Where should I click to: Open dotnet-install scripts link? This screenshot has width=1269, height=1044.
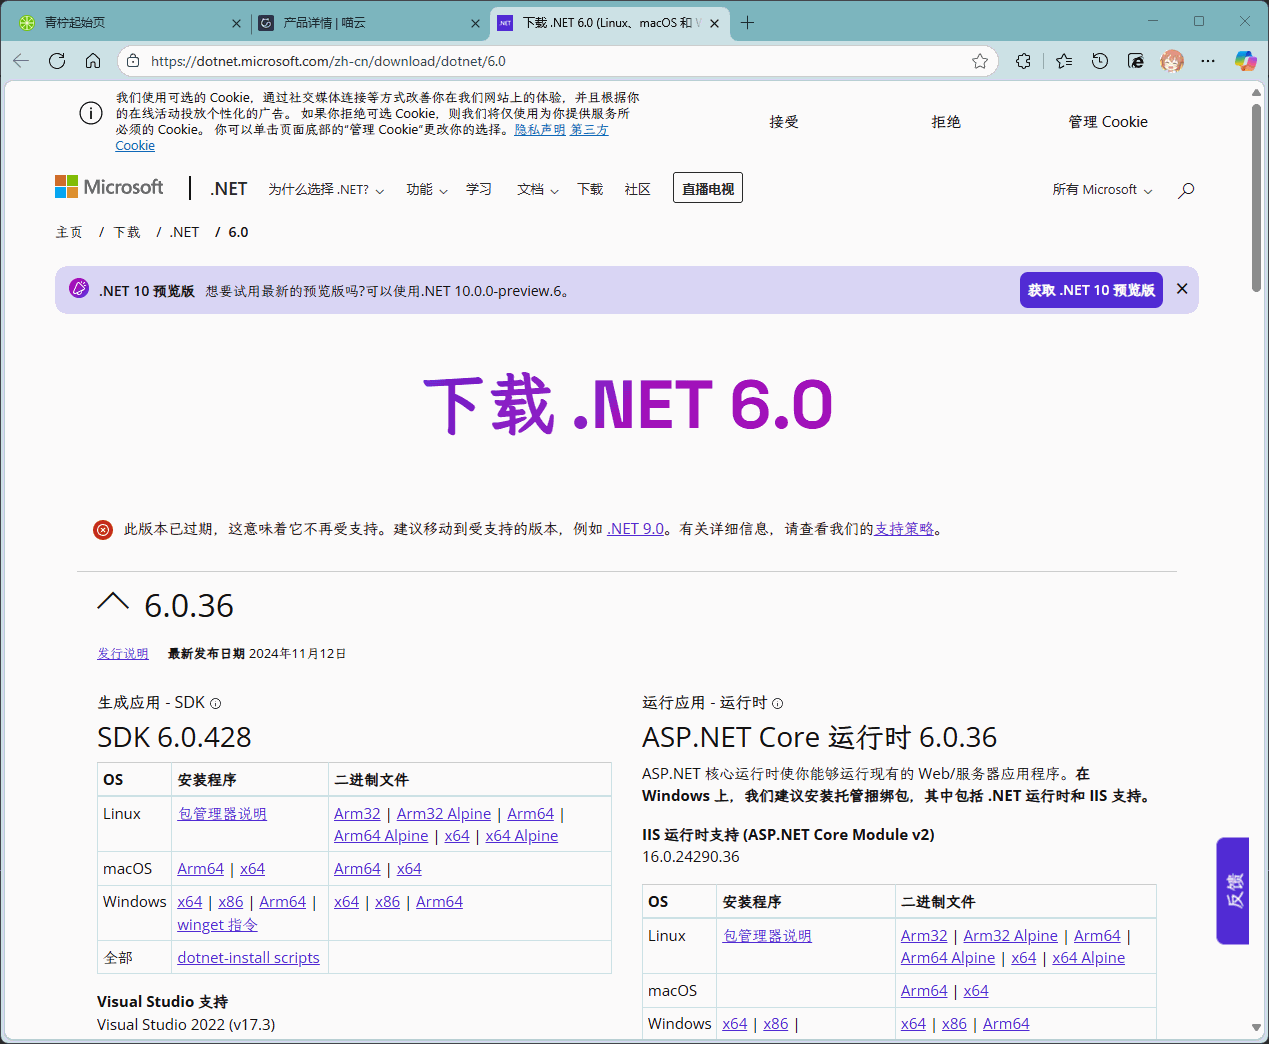(x=248, y=958)
